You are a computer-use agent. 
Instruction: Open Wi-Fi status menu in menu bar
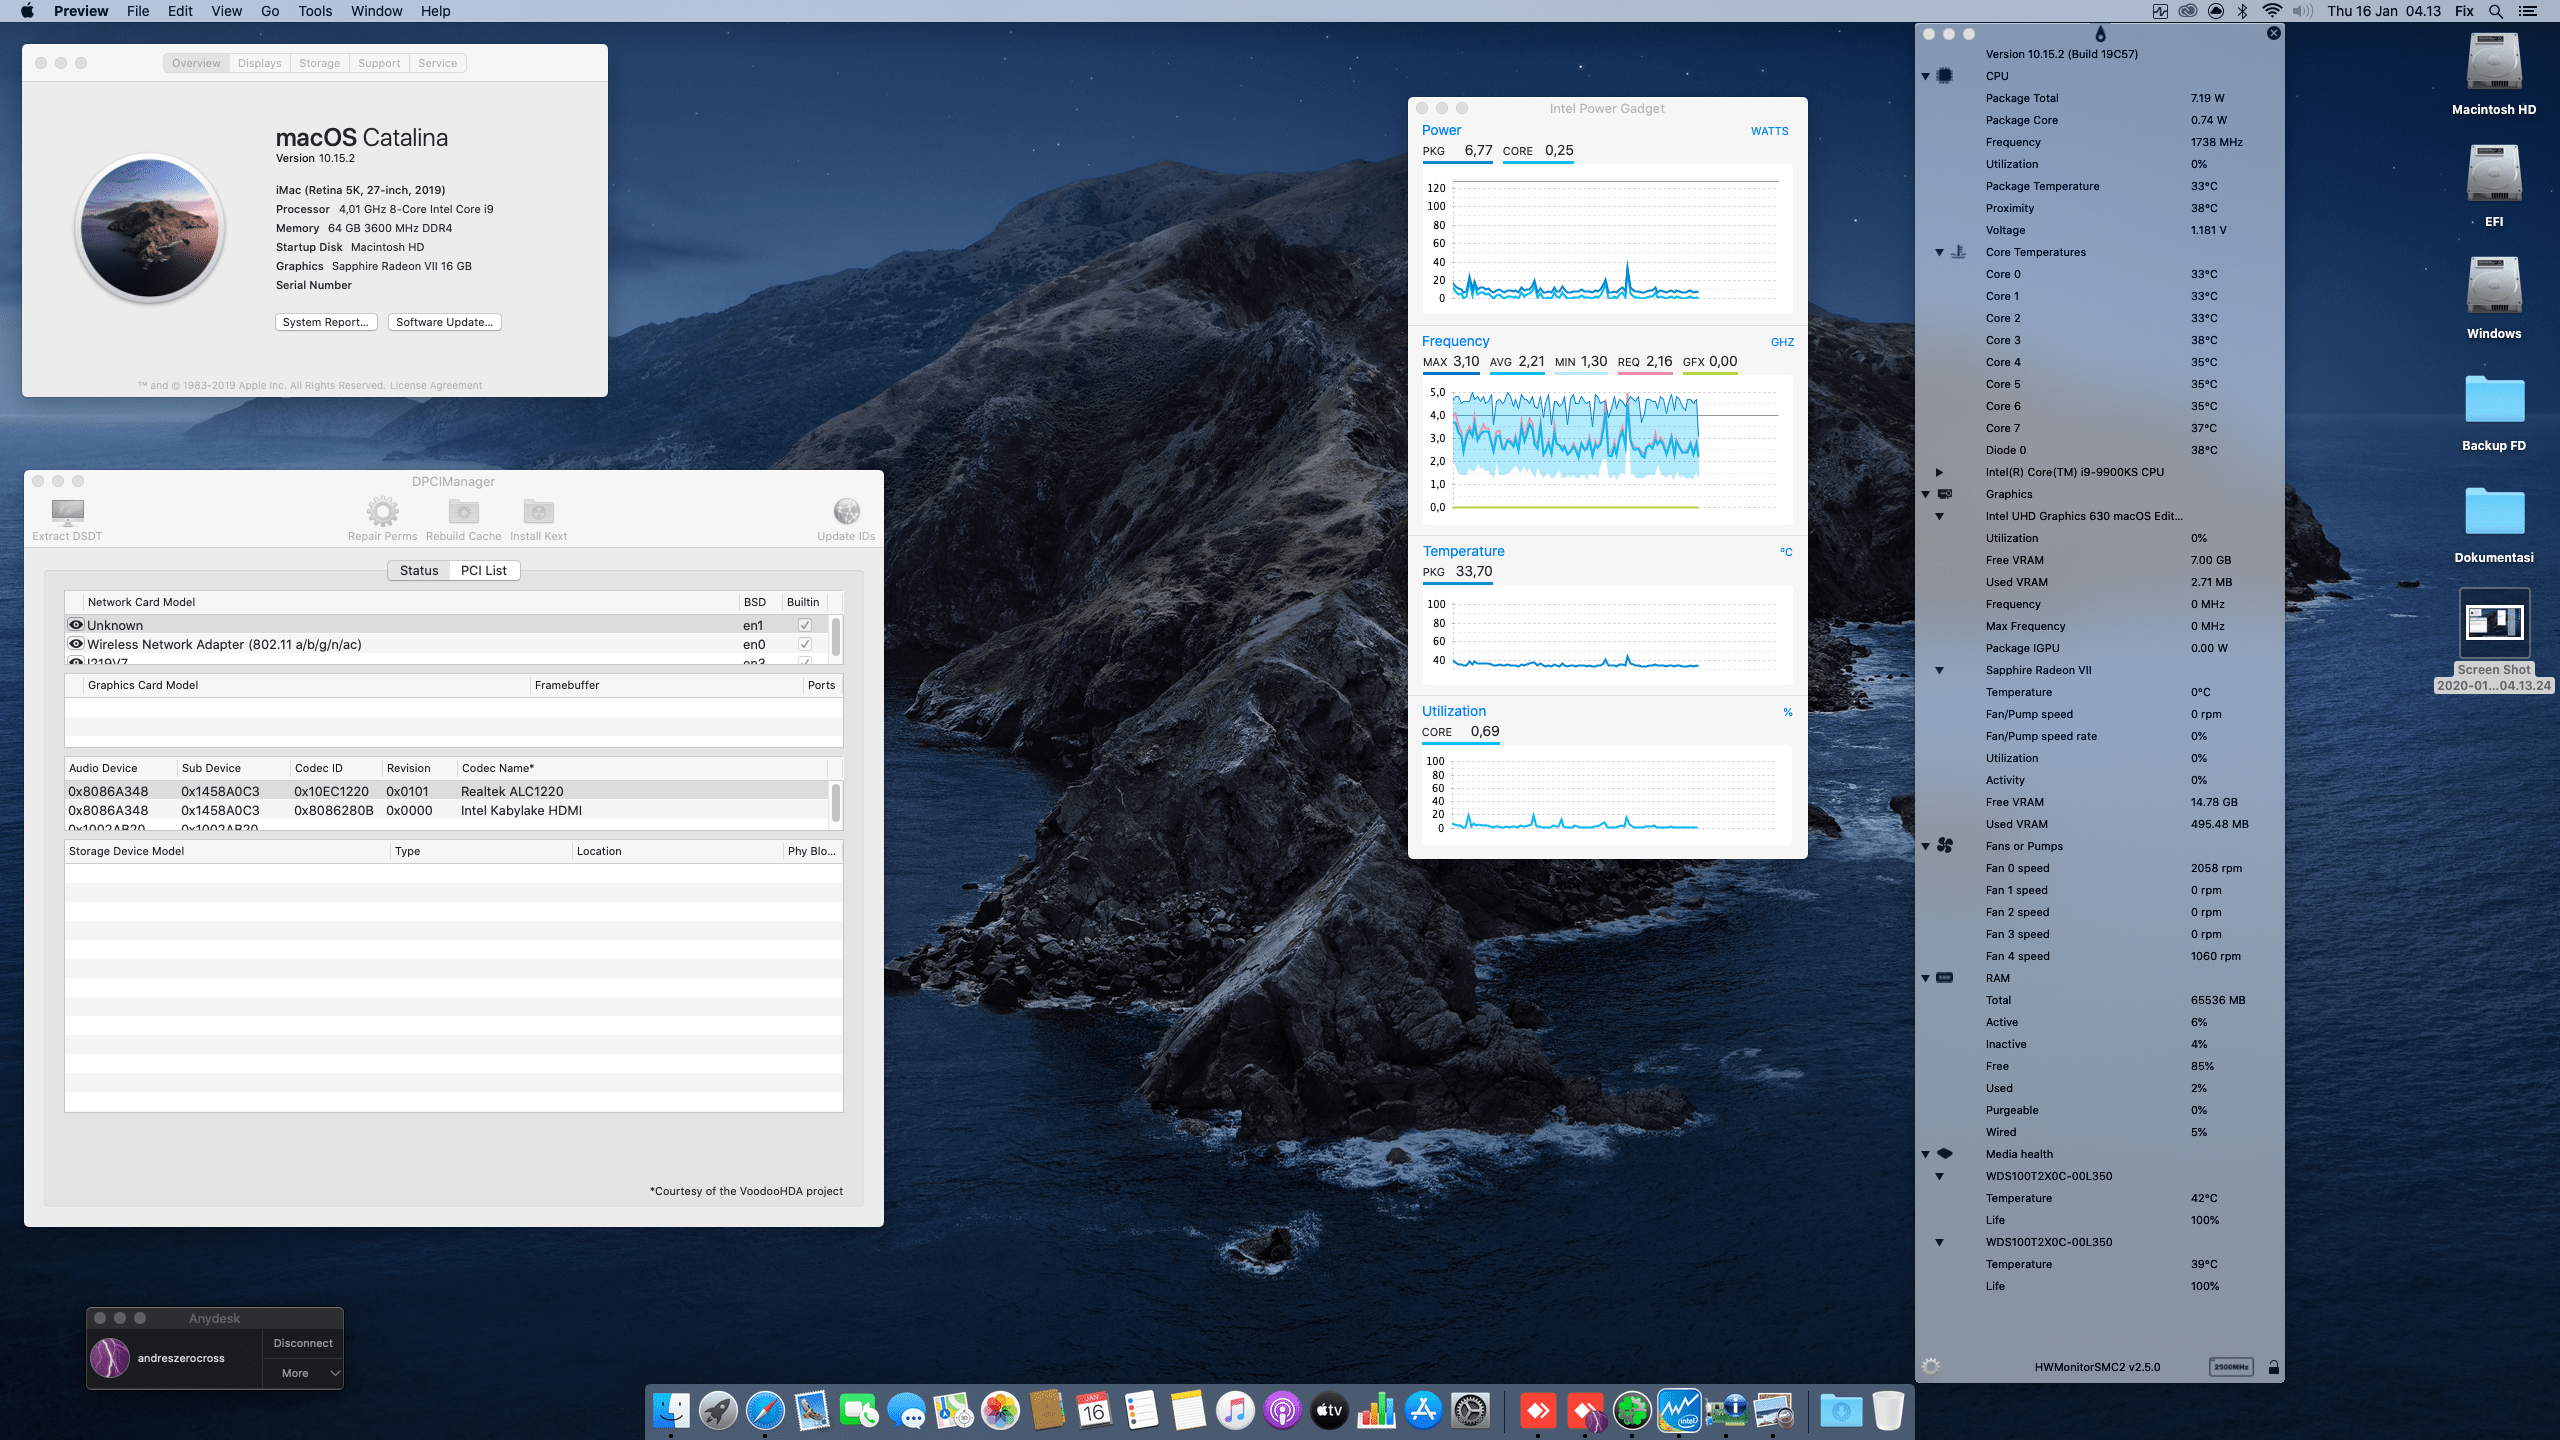[2272, 11]
